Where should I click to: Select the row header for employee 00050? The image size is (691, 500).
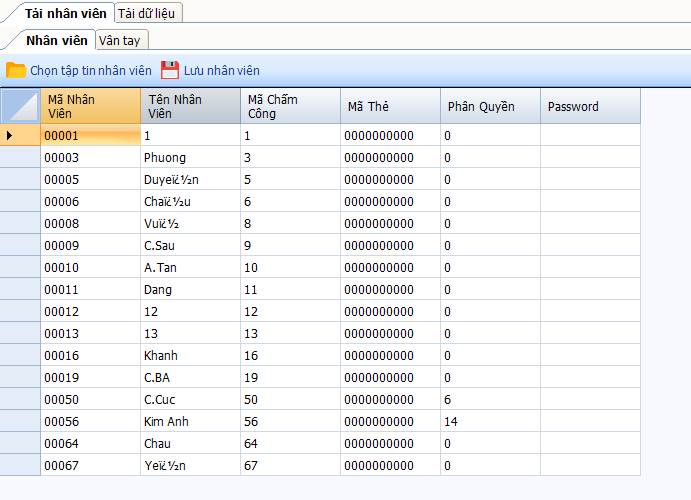coord(20,400)
